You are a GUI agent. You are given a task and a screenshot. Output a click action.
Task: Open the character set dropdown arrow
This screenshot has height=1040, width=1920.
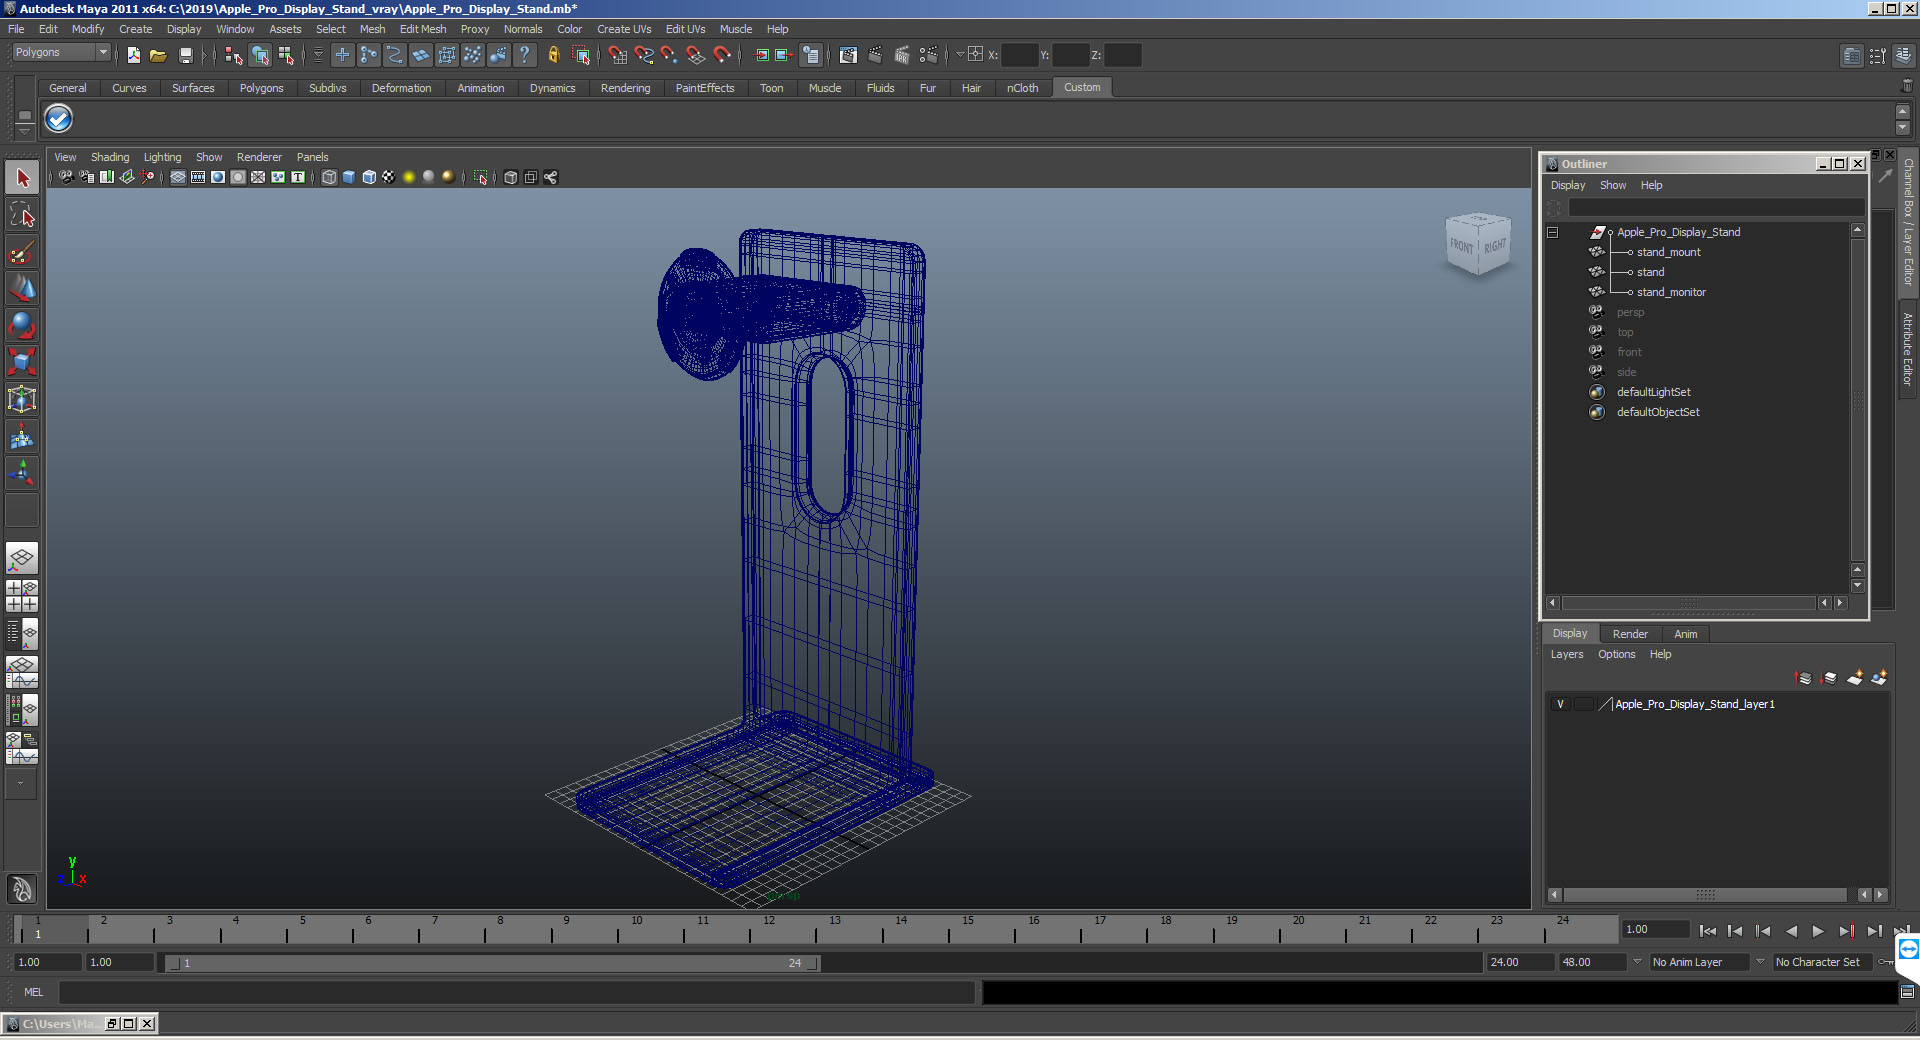click(x=1760, y=962)
